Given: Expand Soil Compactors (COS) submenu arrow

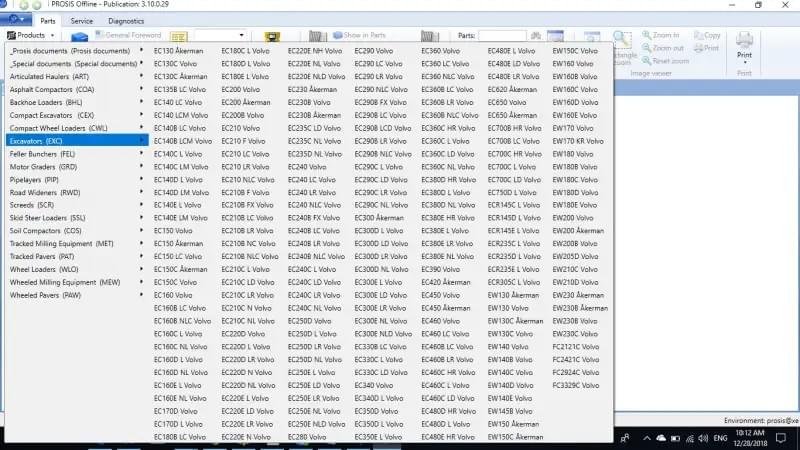Looking at the screenshot, I should click(x=141, y=231).
